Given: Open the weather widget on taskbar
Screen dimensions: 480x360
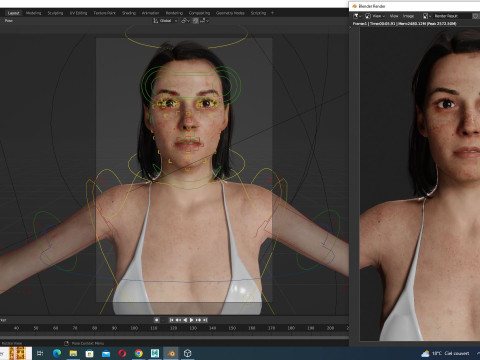Looking at the screenshot, I should tap(445, 353).
